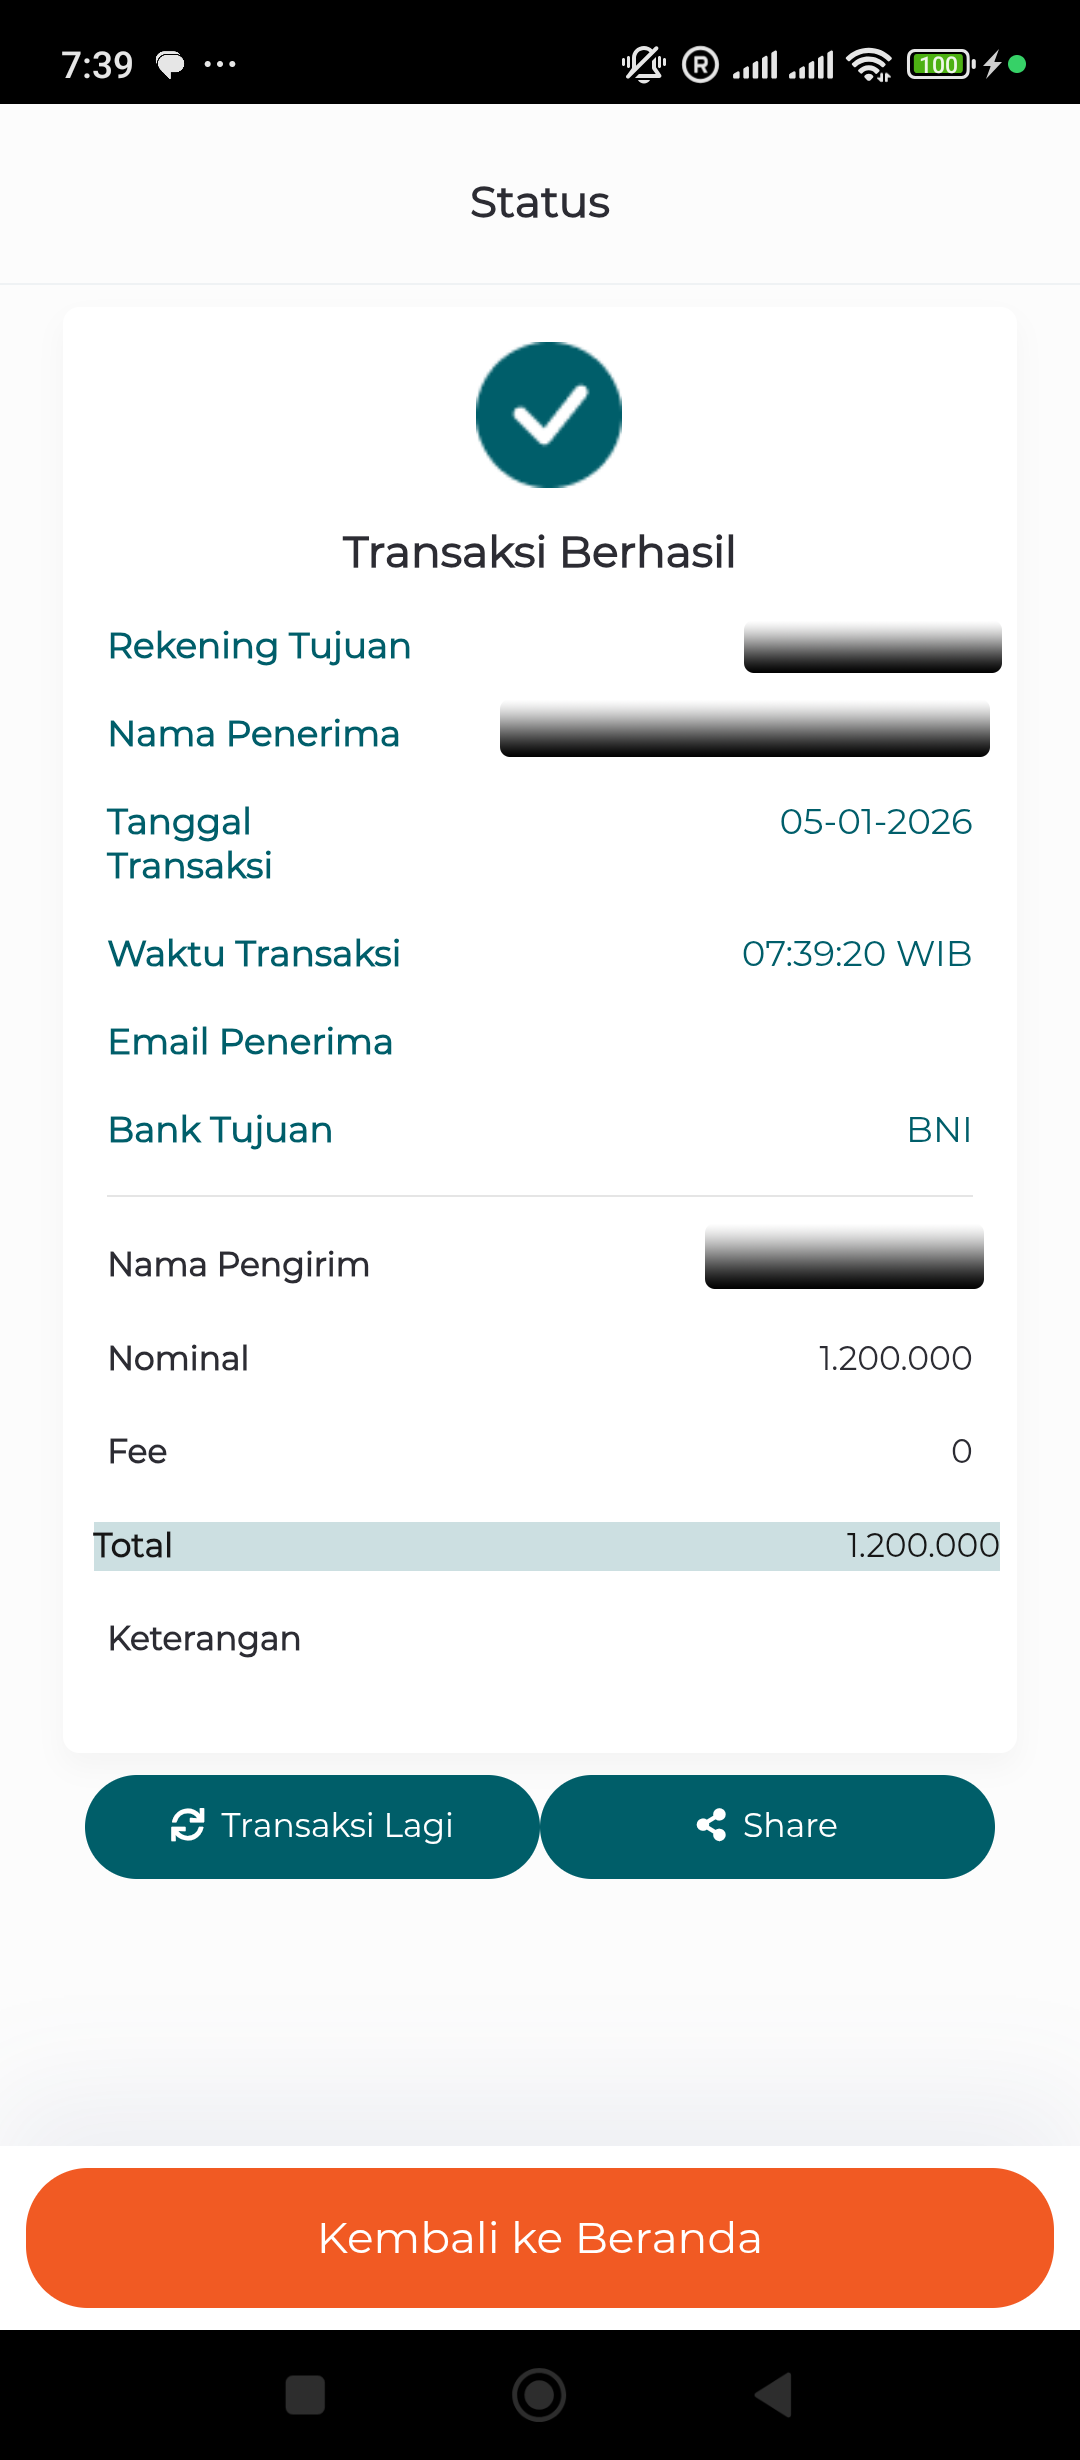Tap the Transaksi Berhasil heading
Viewport: 1080px width, 2460px height.
(539, 552)
